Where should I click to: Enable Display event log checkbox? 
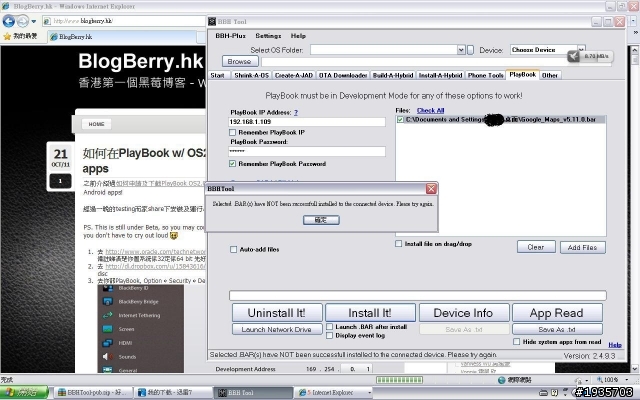pyautogui.click(x=330, y=336)
